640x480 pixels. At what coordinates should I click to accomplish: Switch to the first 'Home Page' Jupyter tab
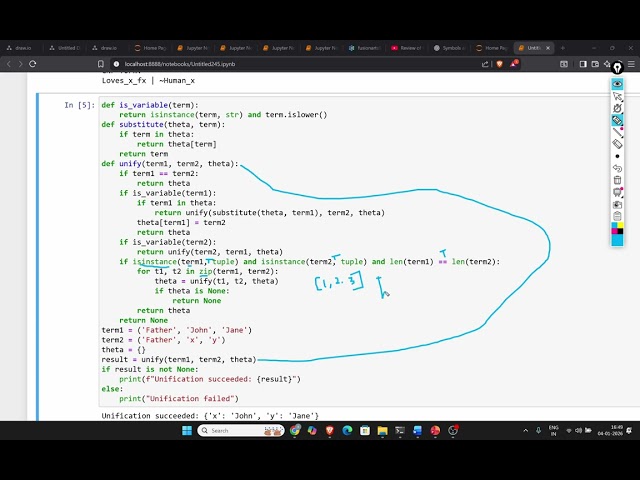coord(150,48)
